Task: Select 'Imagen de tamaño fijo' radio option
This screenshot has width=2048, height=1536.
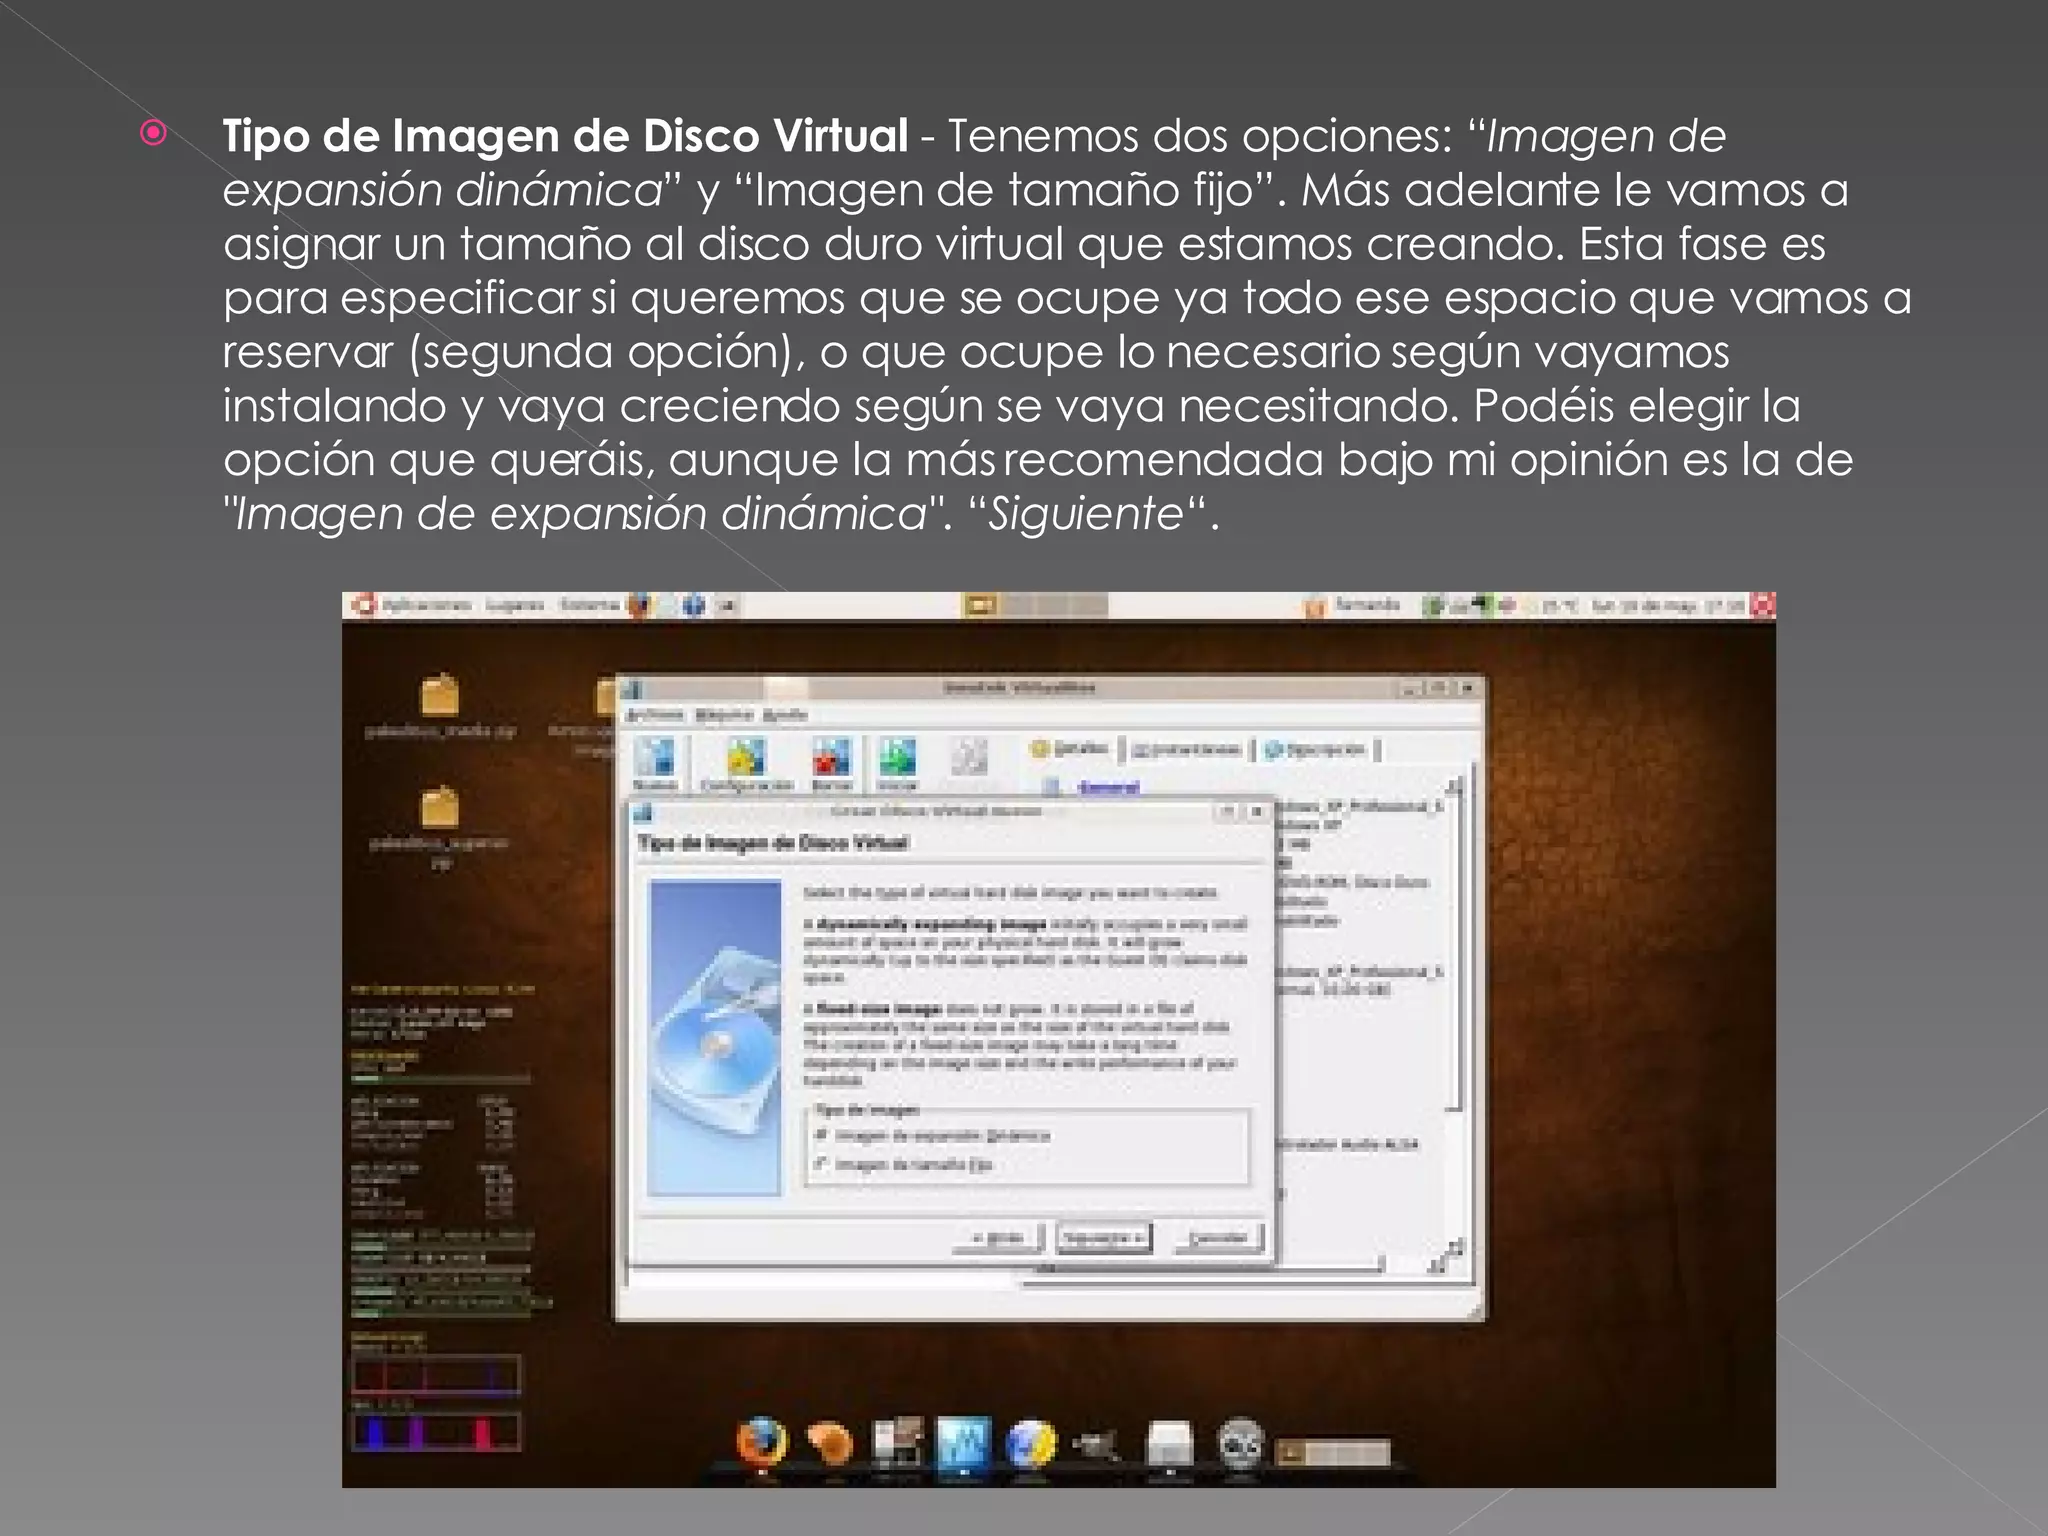Action: click(905, 1164)
